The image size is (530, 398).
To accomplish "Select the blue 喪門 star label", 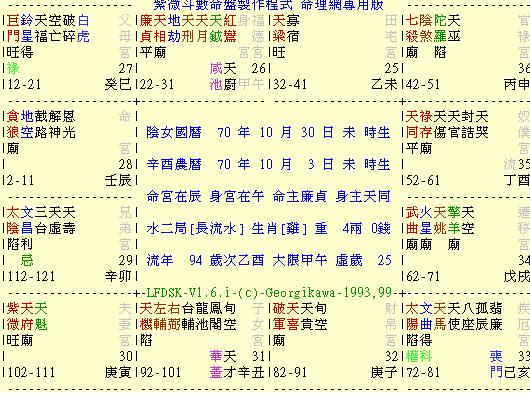I will pyautogui.click(x=496, y=365).
